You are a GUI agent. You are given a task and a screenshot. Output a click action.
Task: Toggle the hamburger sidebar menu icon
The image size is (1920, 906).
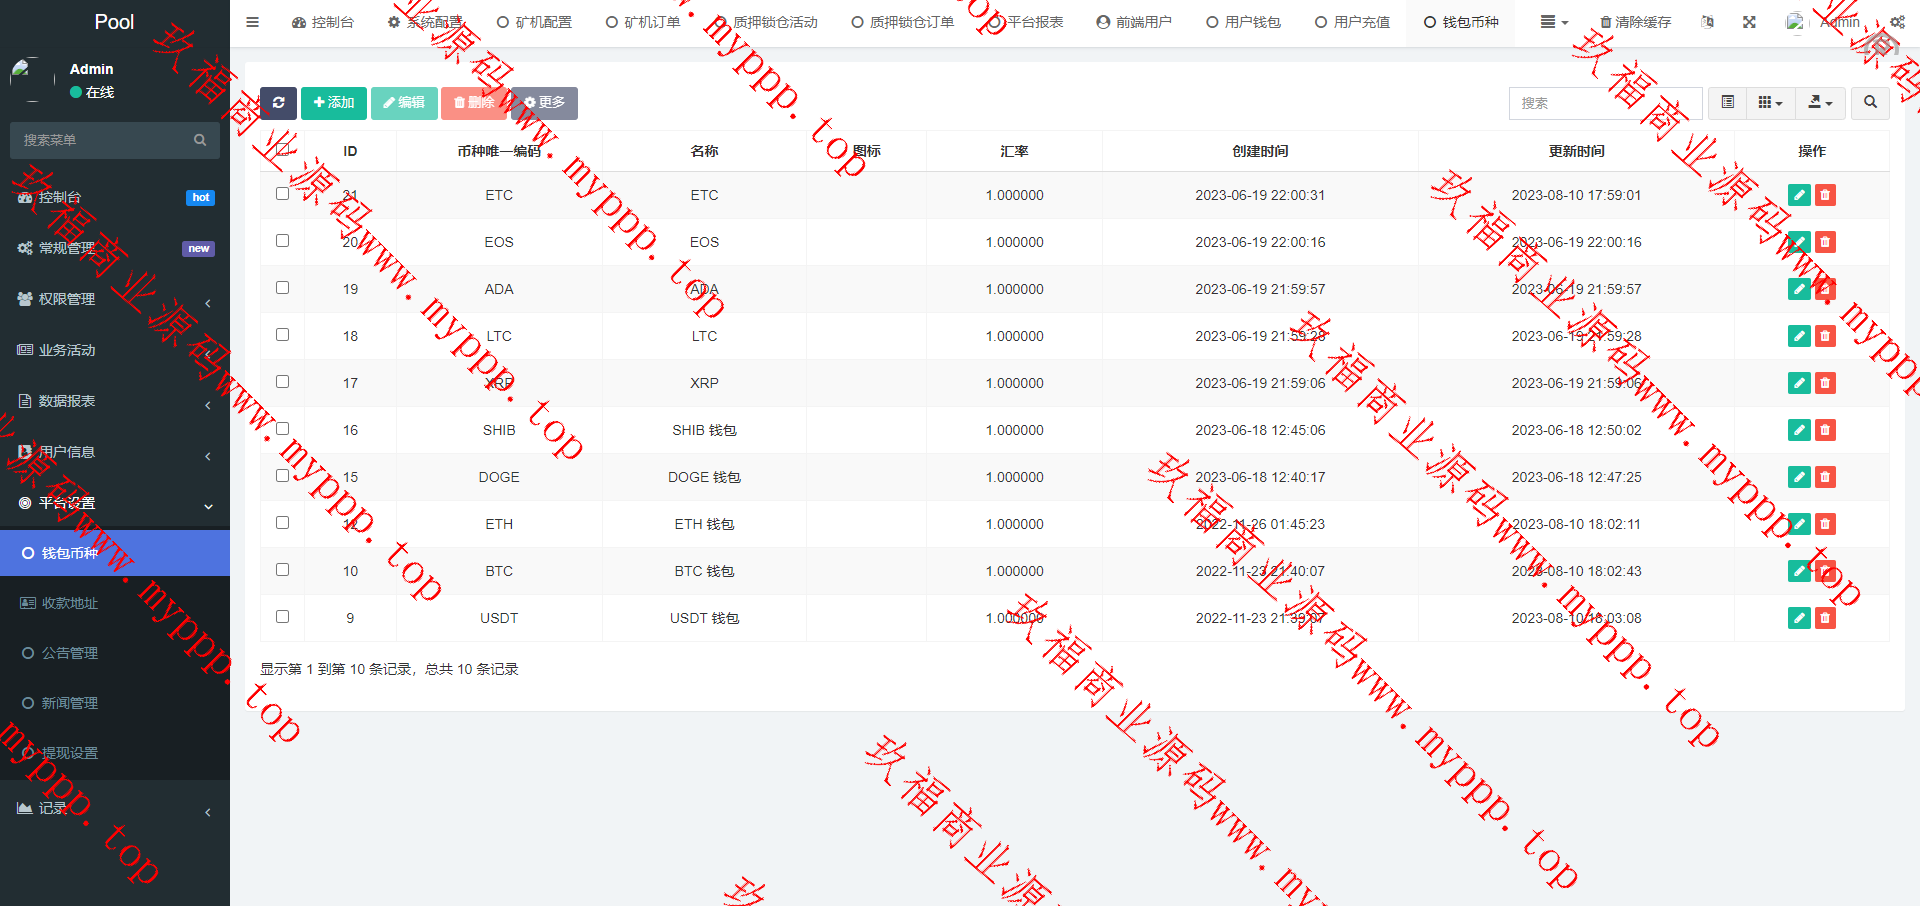253,22
